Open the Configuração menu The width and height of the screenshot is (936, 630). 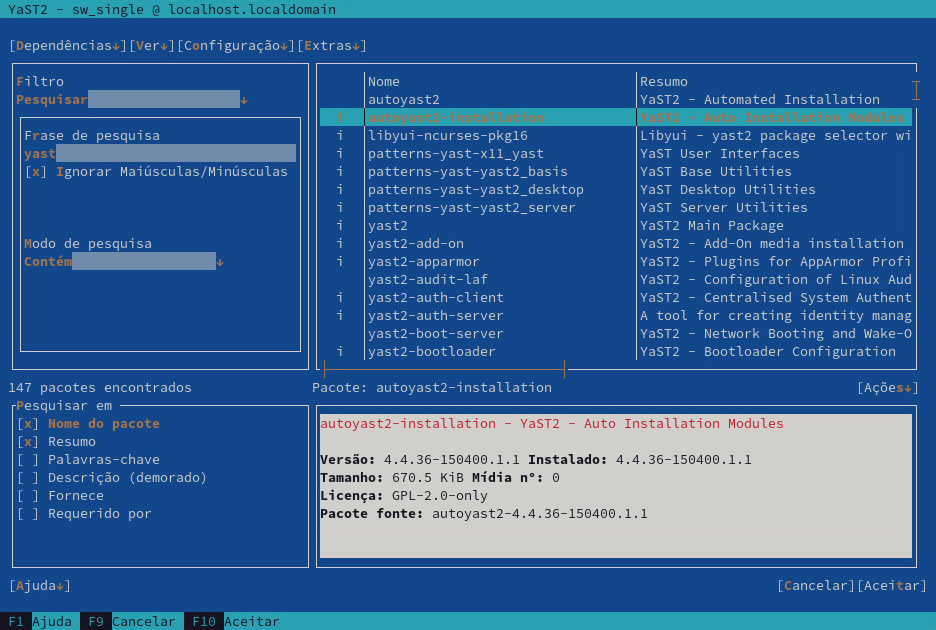[236, 45]
